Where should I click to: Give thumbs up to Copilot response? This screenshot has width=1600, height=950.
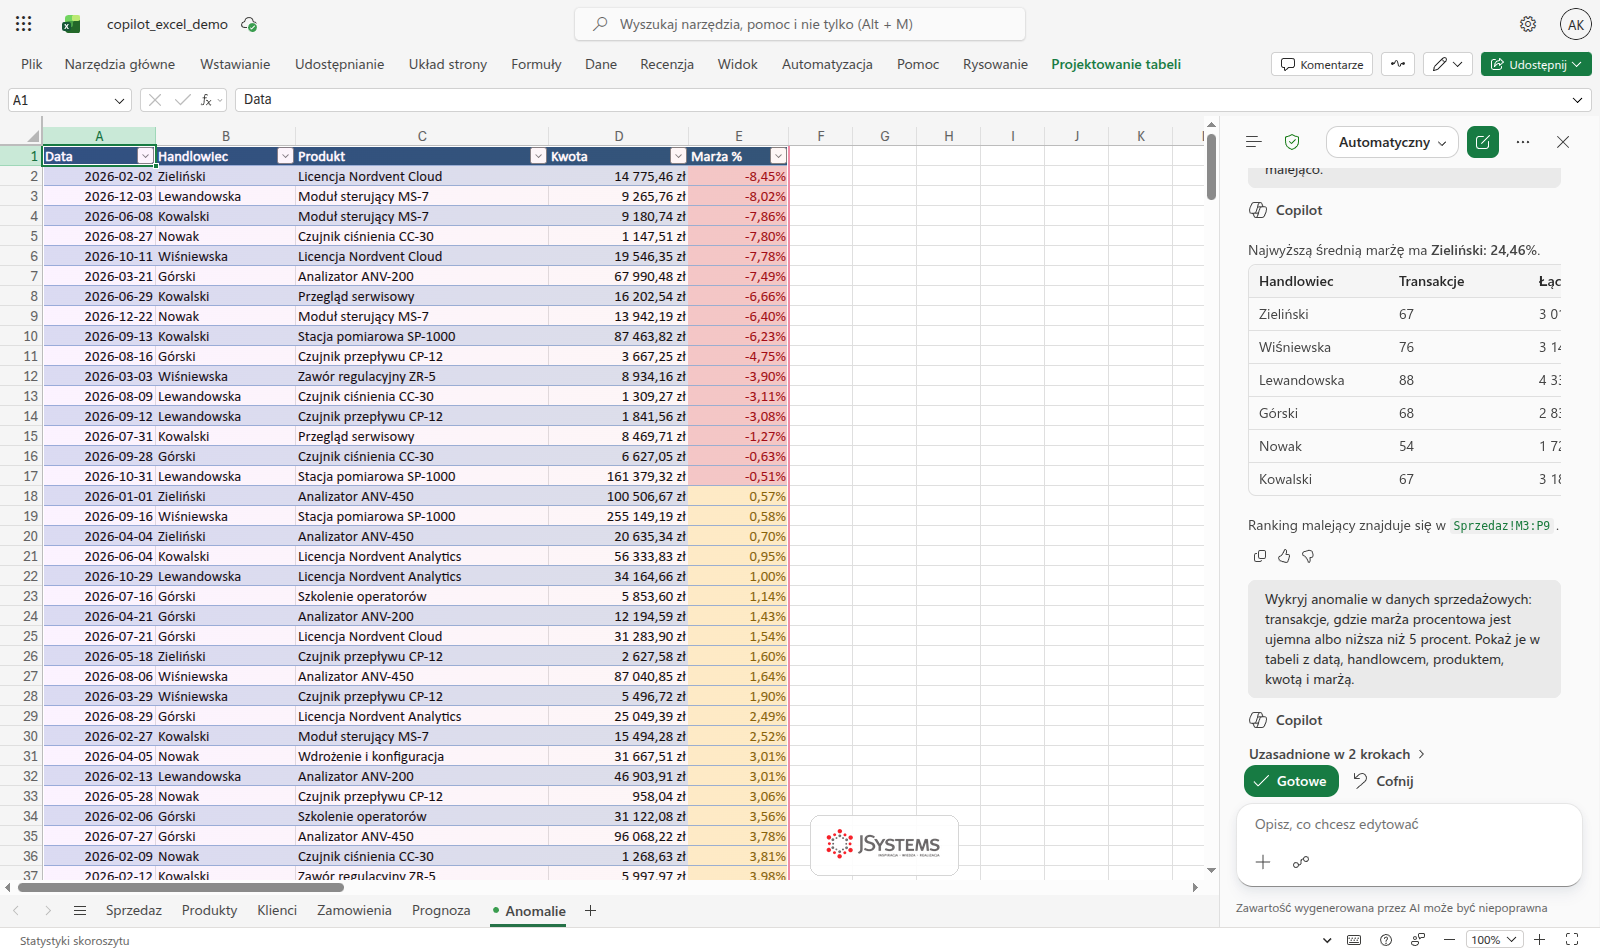pyautogui.click(x=1284, y=556)
